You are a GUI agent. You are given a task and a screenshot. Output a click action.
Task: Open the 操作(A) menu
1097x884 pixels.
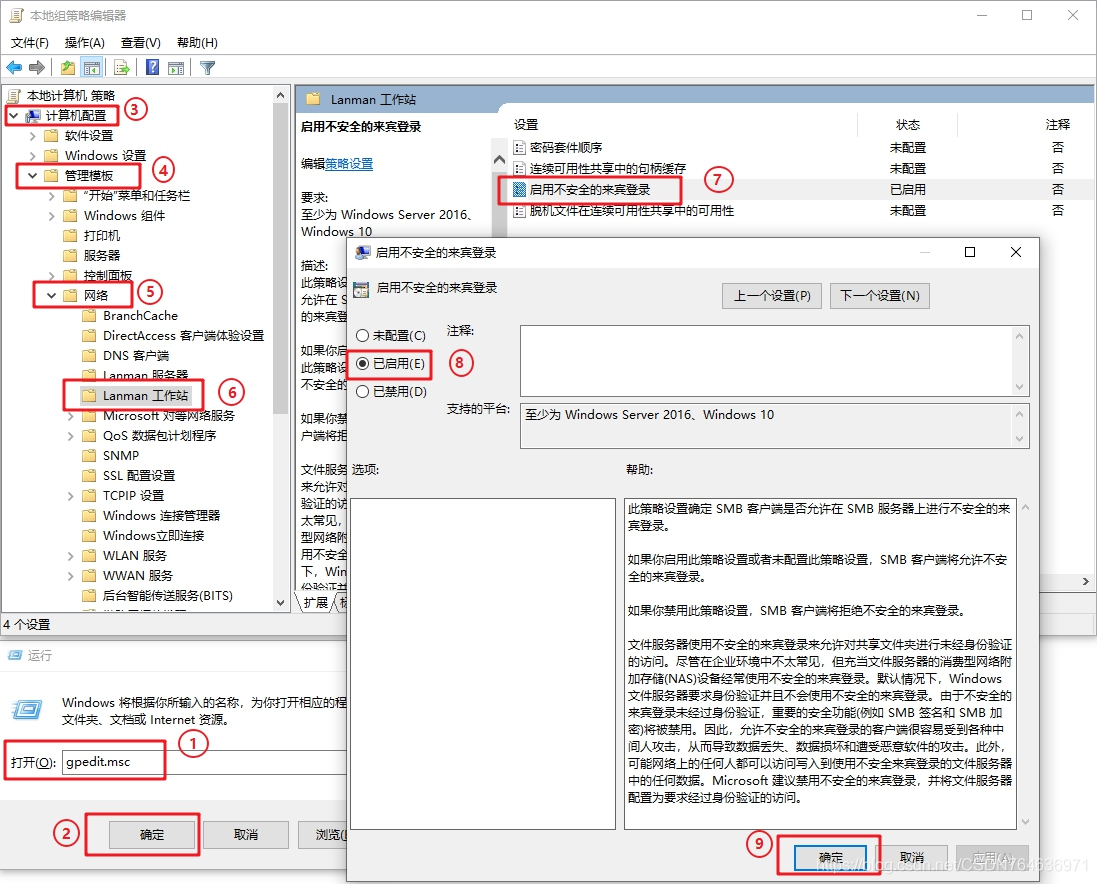coord(85,43)
